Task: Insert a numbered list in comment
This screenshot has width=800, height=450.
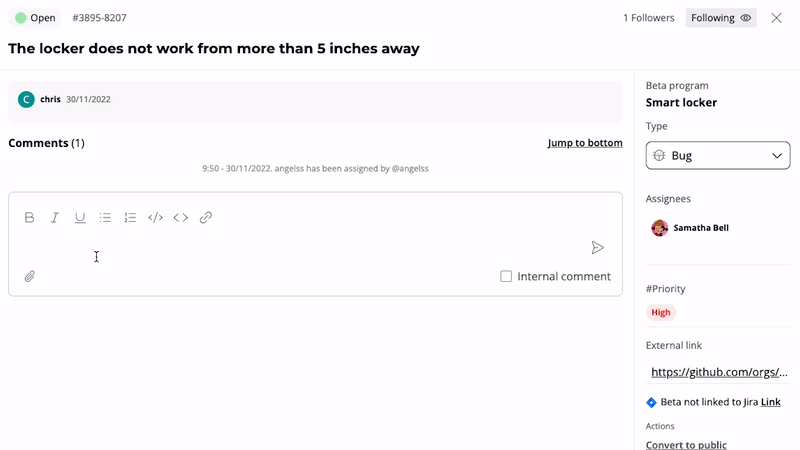Action: (x=130, y=217)
